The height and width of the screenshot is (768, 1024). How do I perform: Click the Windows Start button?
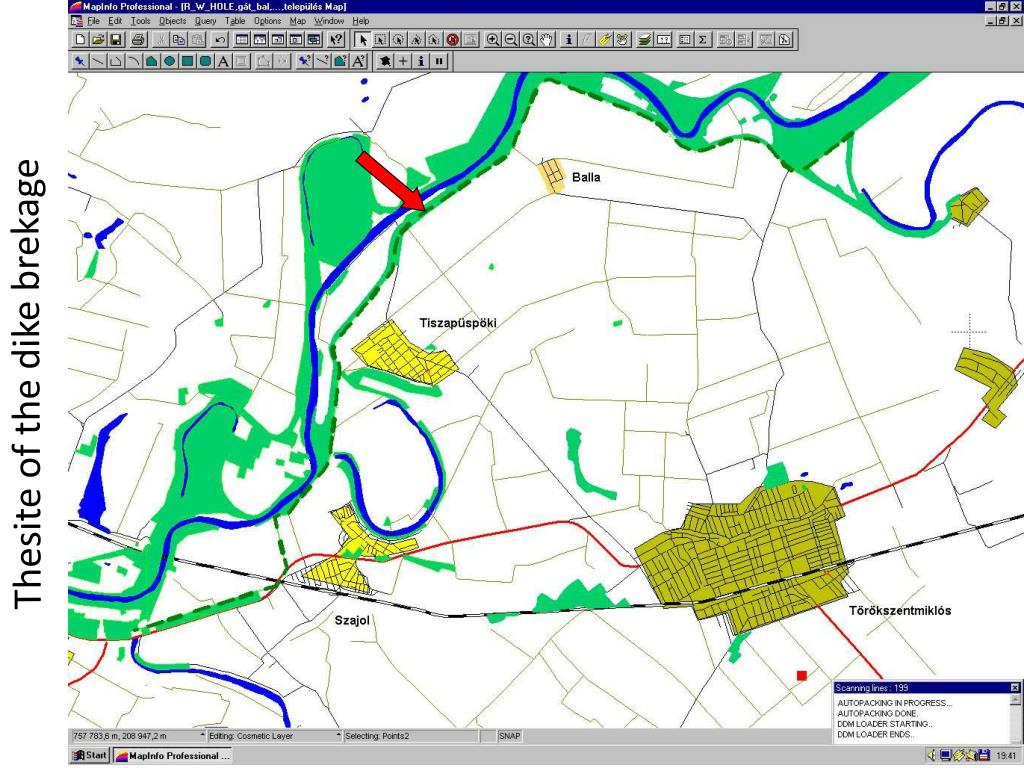tap(89, 756)
